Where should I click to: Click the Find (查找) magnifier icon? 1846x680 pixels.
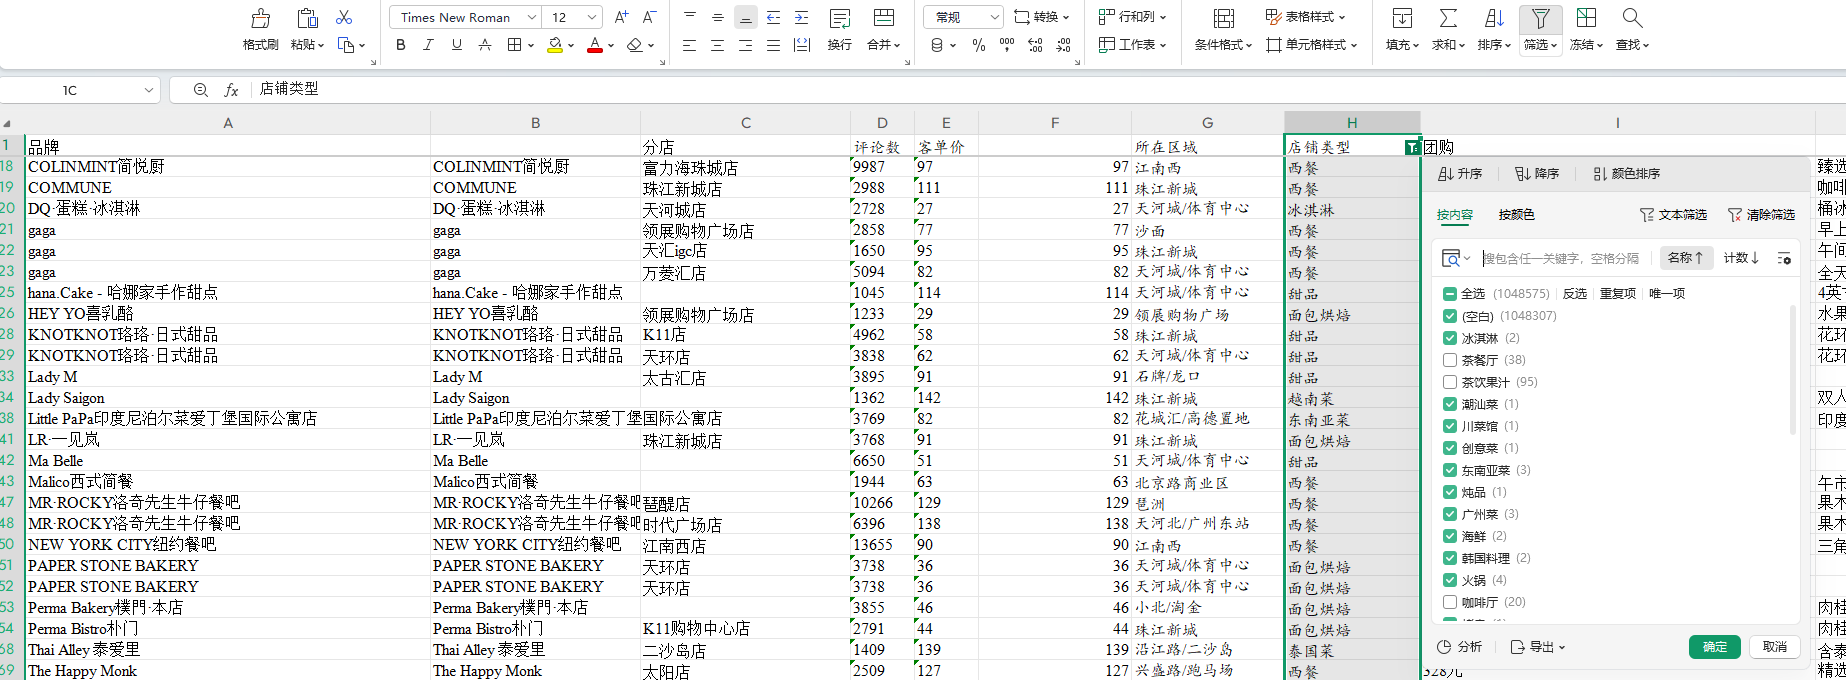point(1632,18)
